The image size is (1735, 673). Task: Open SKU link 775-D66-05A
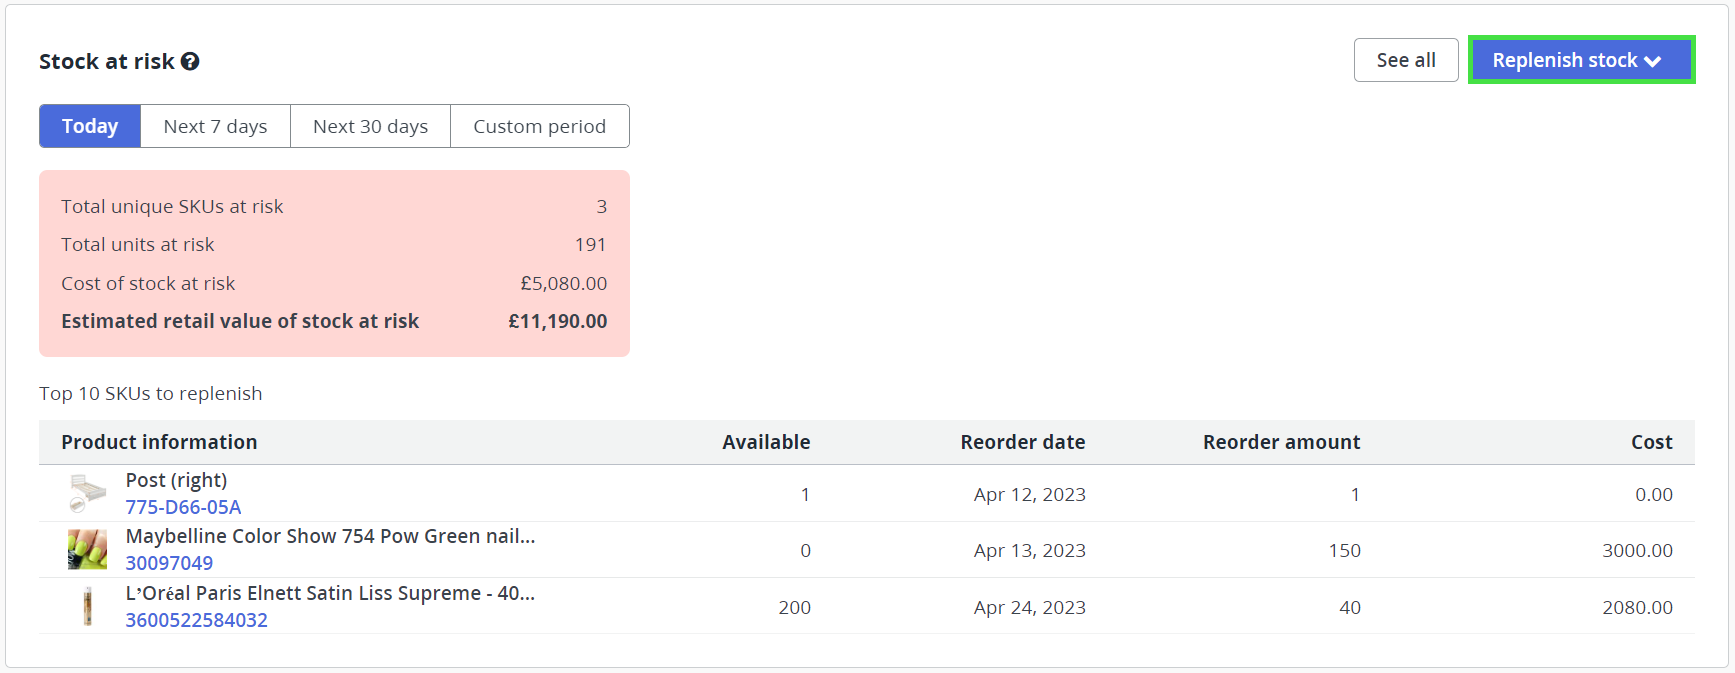(x=183, y=507)
